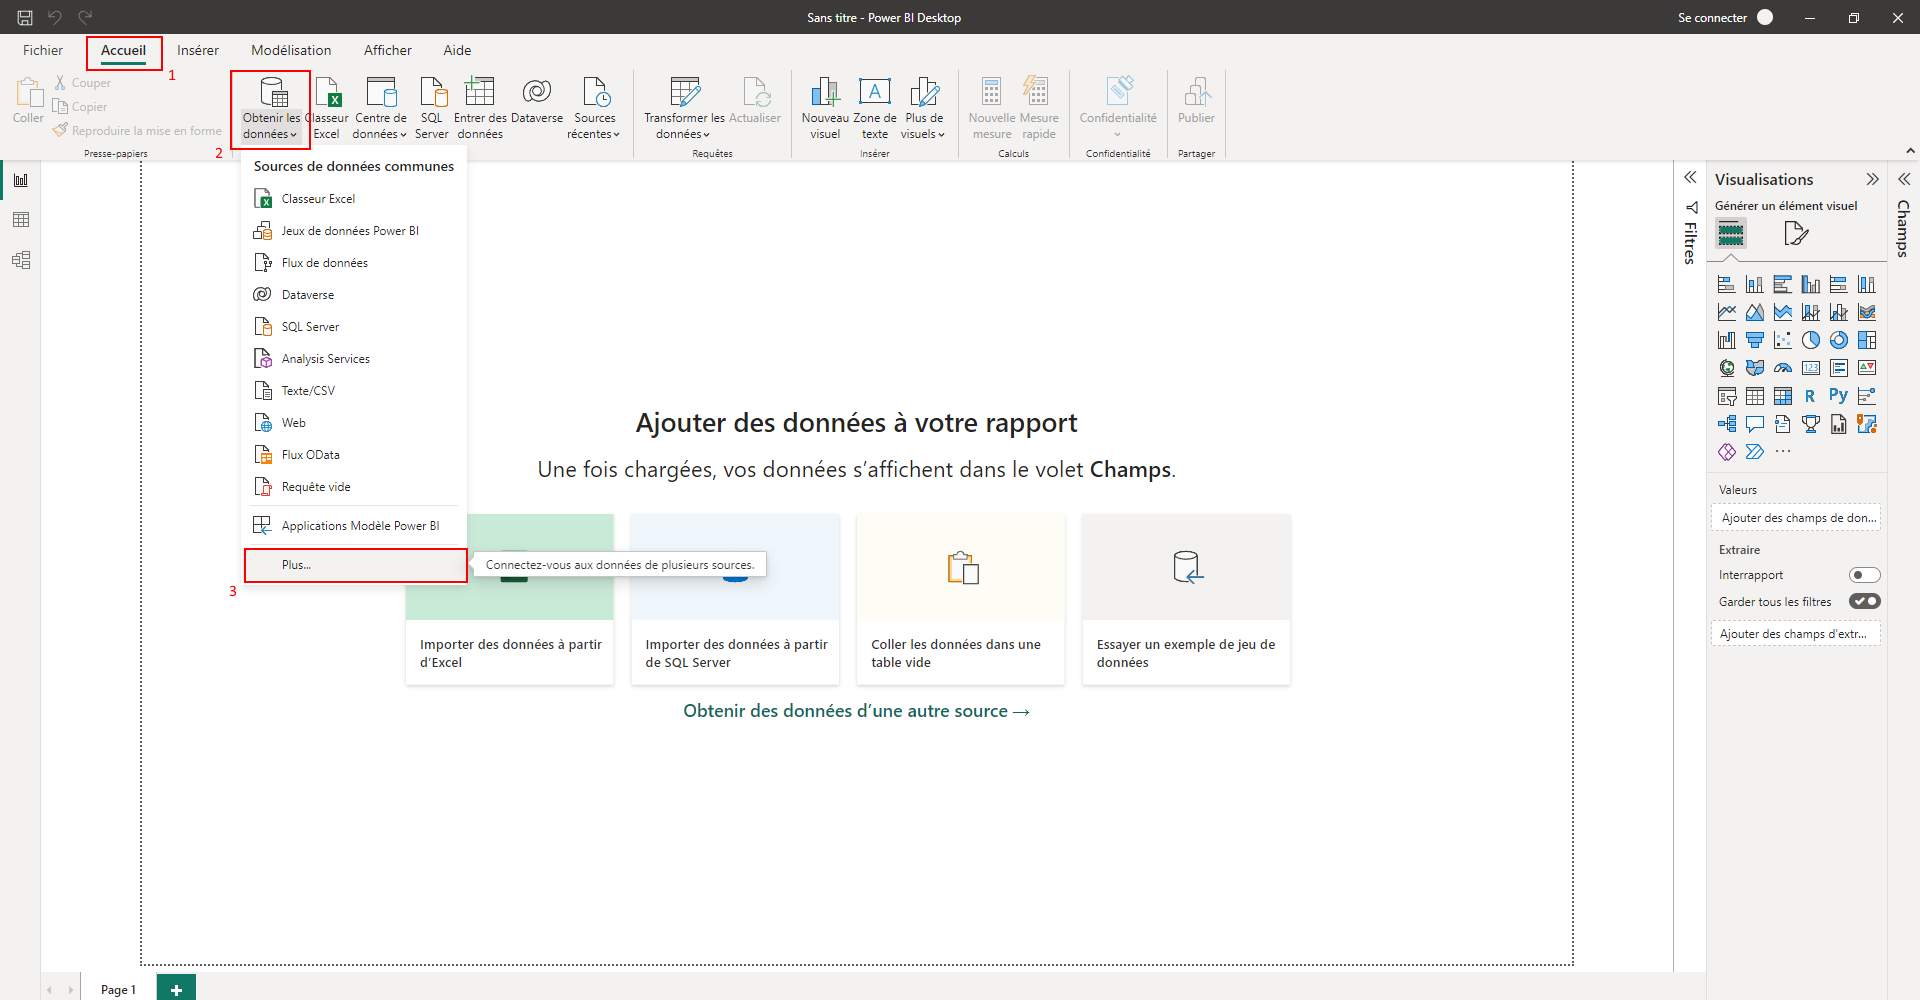Get more visuals via ellipsis
This screenshot has height=1000, width=1920.
pyautogui.click(x=1782, y=452)
